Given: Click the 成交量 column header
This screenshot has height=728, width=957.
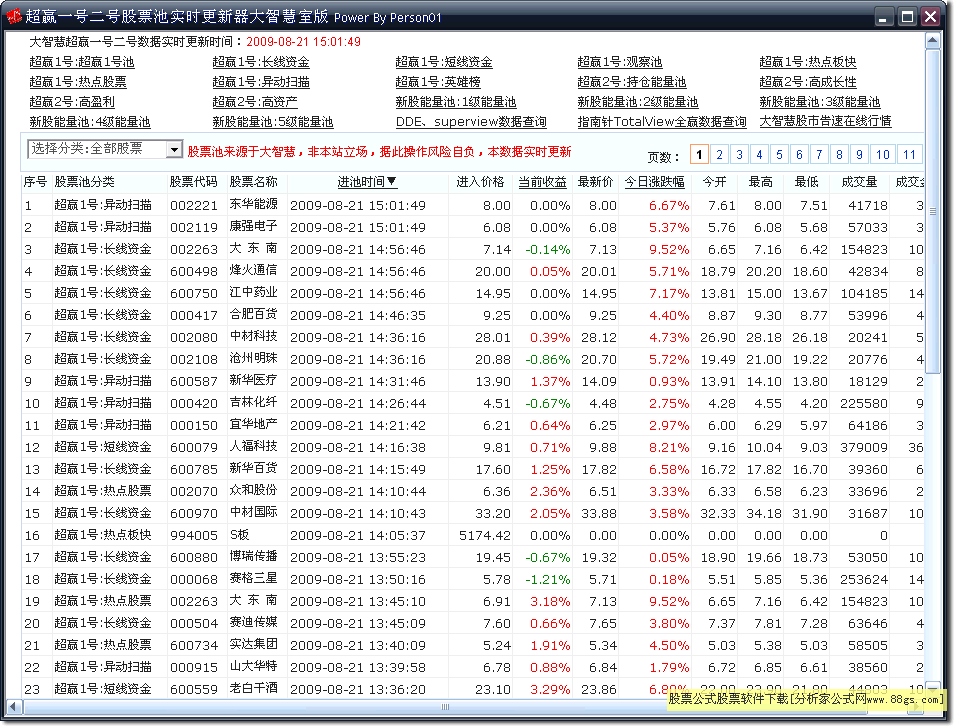Looking at the screenshot, I should click(x=859, y=182).
